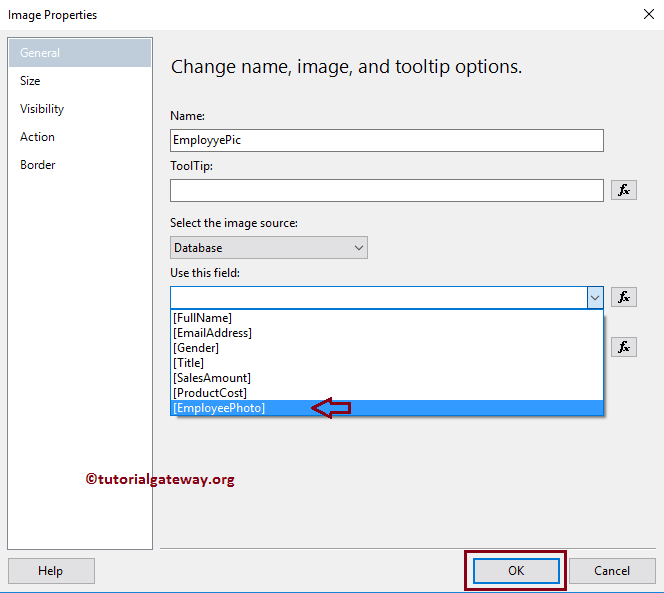Open Help for this dialog
664x593 pixels.
pyautogui.click(x=51, y=571)
